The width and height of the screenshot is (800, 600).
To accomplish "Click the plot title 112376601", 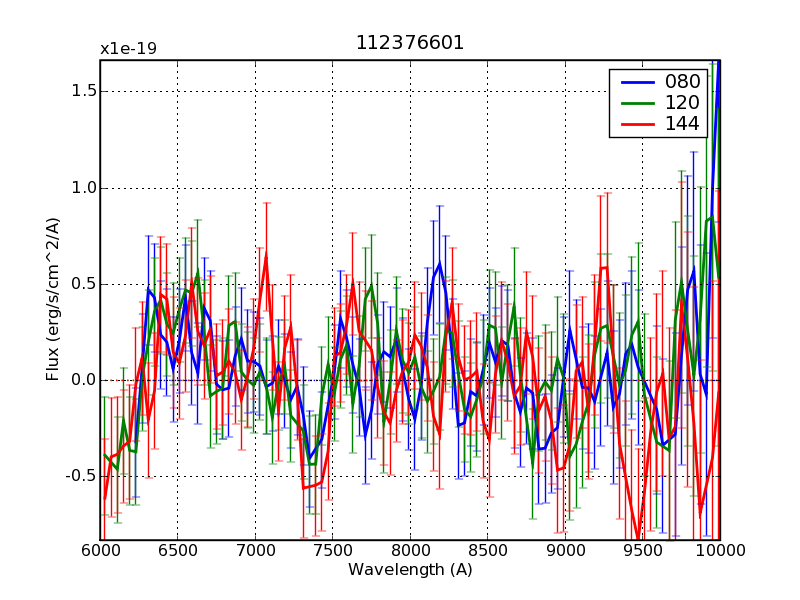I will coord(410,43).
